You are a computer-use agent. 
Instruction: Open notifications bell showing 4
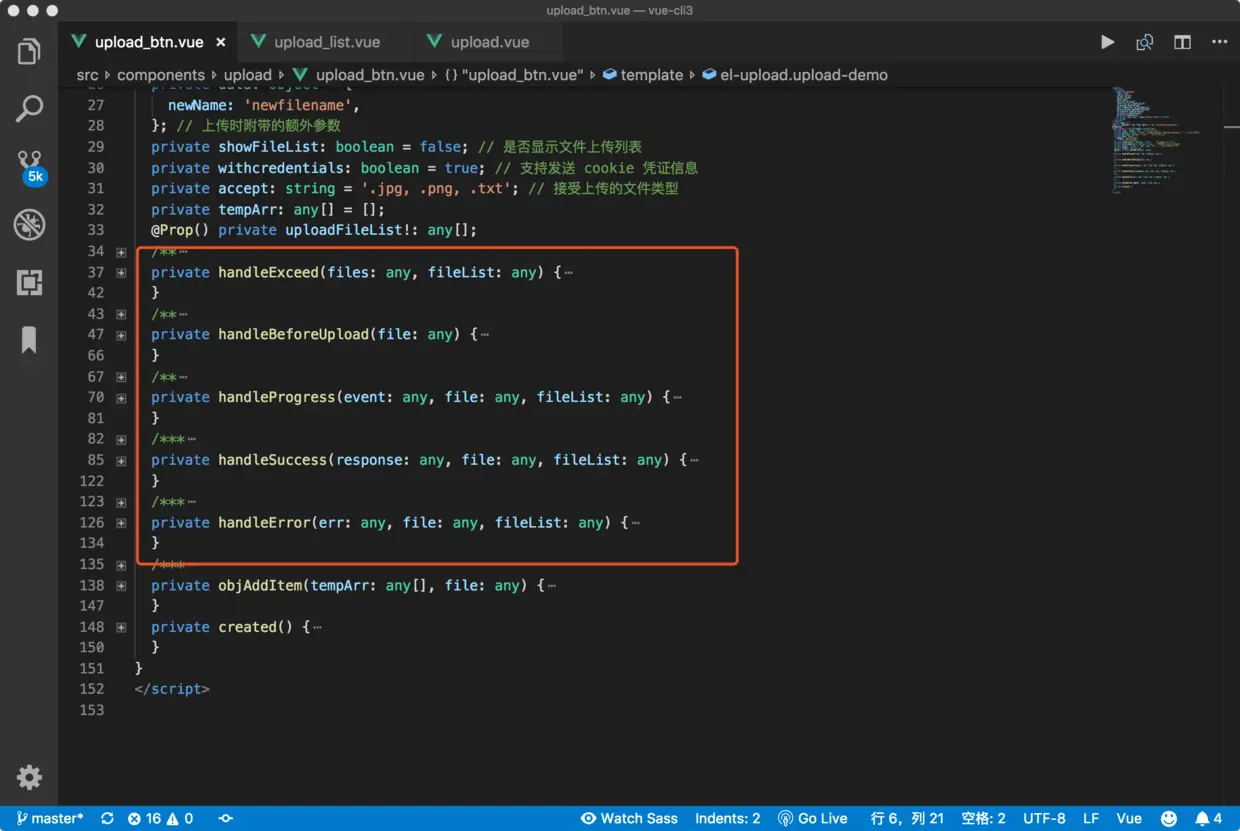(x=1209, y=818)
